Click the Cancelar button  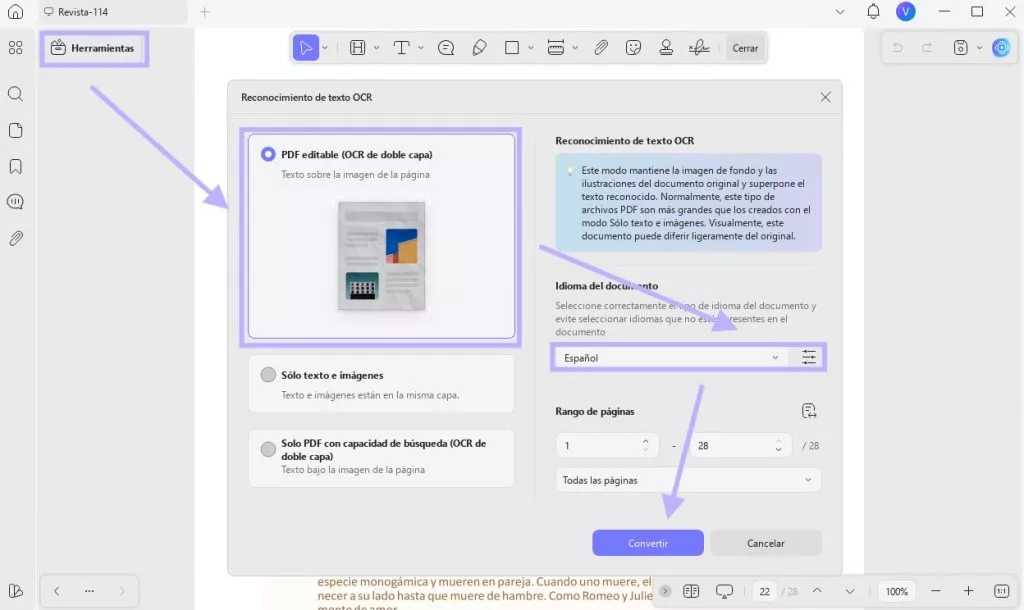click(x=765, y=543)
